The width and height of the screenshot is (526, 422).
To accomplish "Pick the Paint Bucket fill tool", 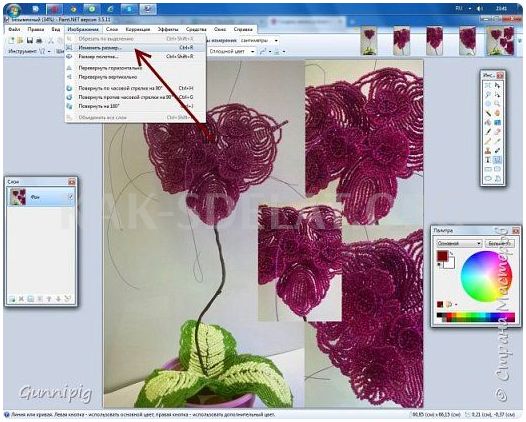I will coord(488,123).
